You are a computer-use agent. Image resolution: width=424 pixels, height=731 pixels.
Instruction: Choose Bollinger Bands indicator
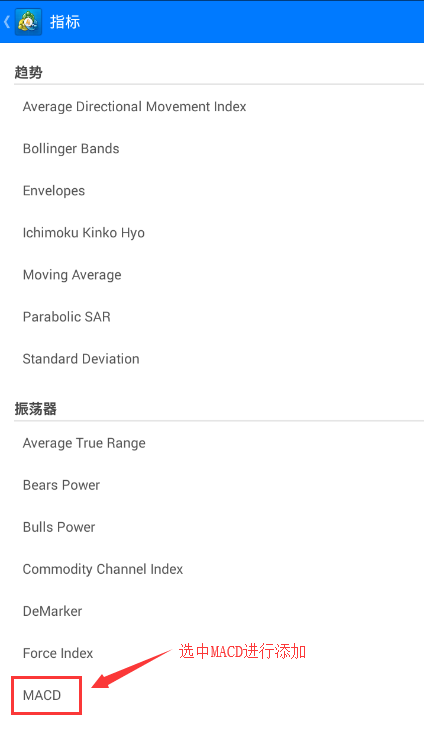click(x=212, y=148)
